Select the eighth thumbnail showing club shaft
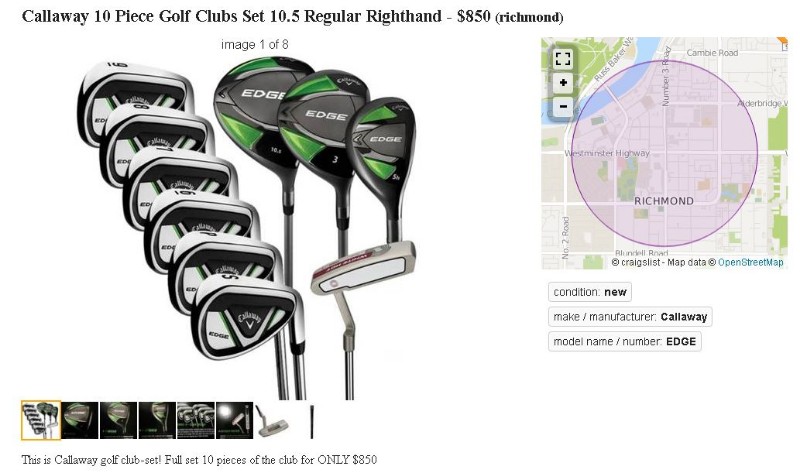Screen dimensions: 800x473 (312, 420)
